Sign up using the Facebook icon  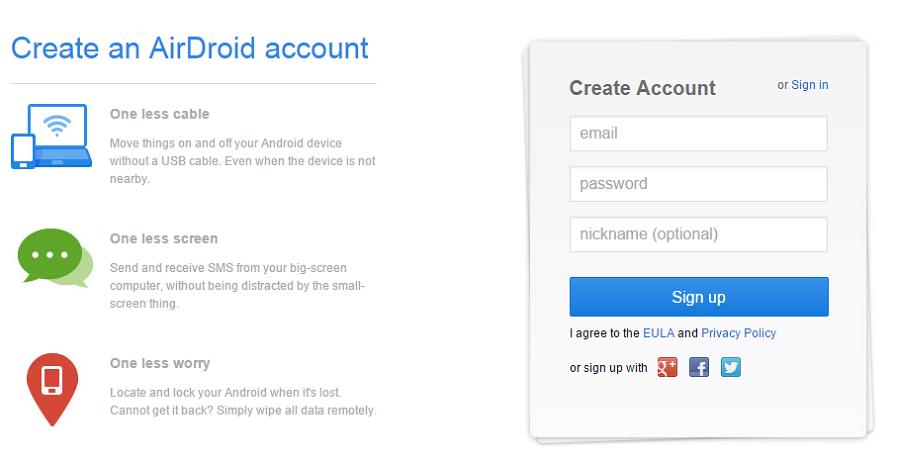pyautogui.click(x=698, y=367)
